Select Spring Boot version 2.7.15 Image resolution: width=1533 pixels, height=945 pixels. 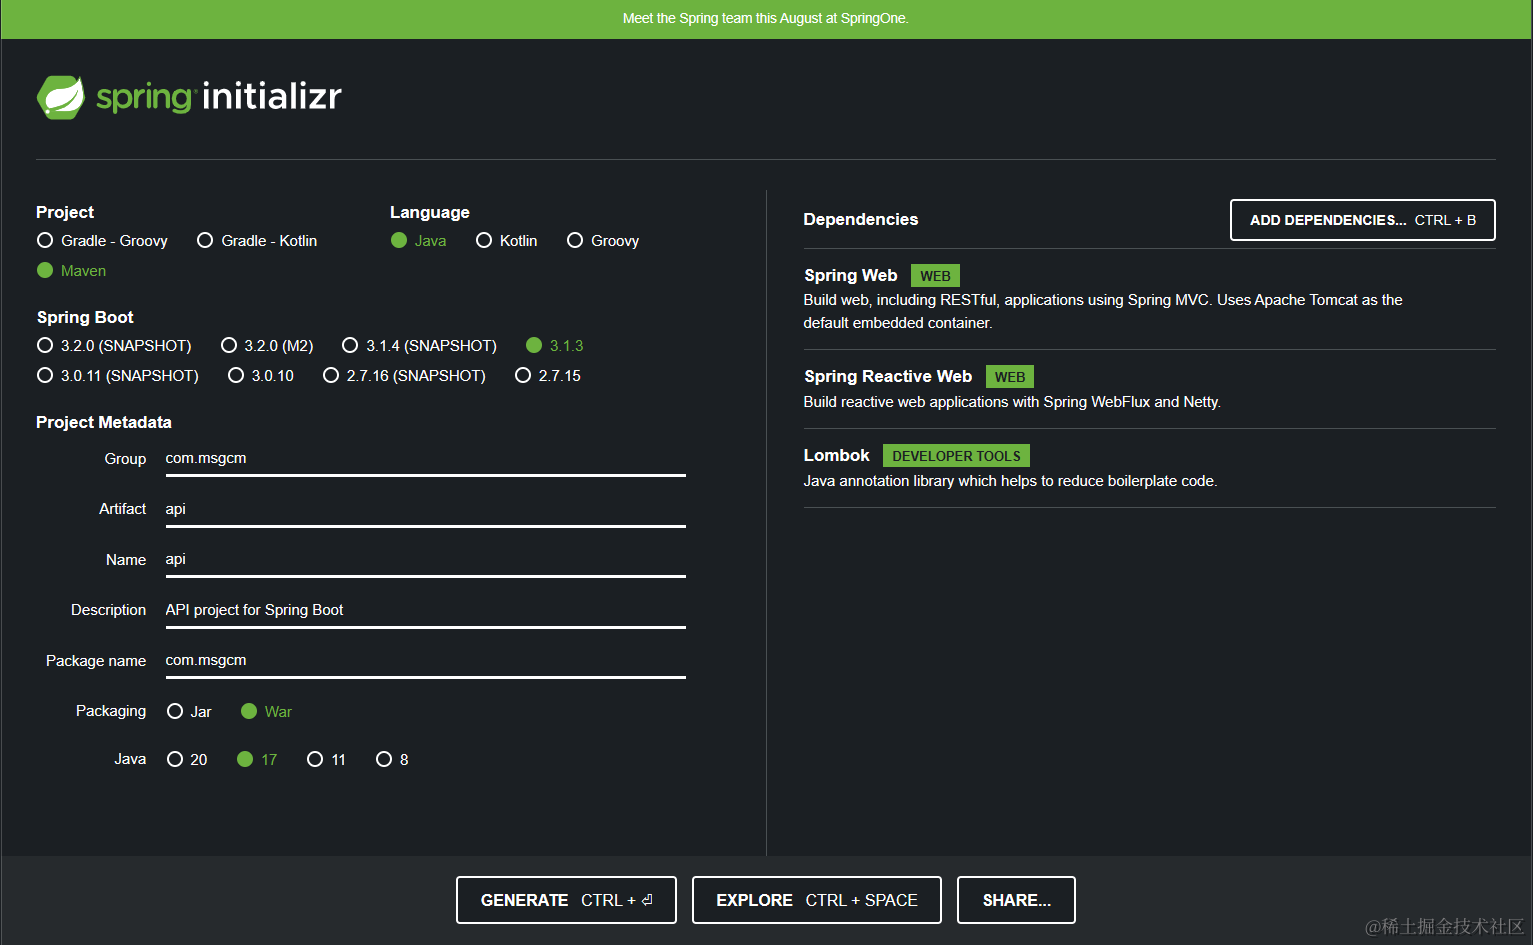point(547,376)
